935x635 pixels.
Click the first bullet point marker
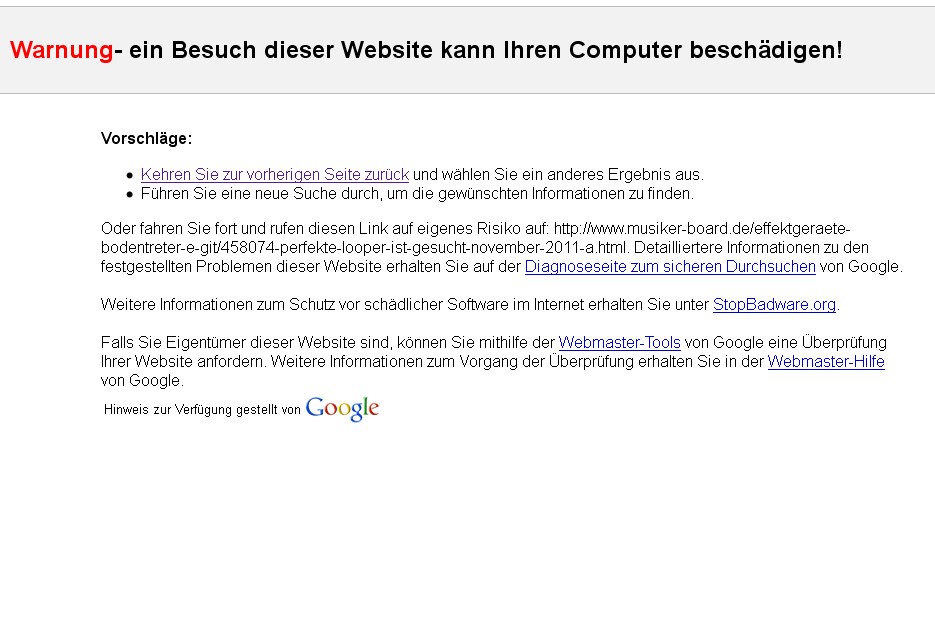pyautogui.click(x=129, y=175)
